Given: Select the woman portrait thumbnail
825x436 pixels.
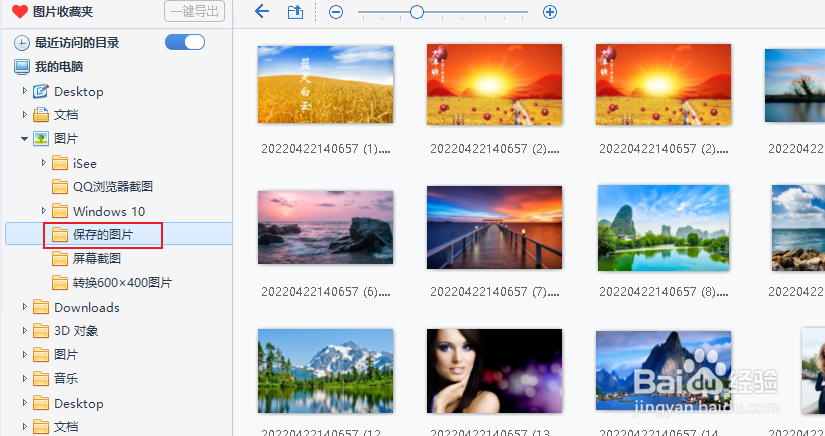Looking at the screenshot, I should click(494, 371).
